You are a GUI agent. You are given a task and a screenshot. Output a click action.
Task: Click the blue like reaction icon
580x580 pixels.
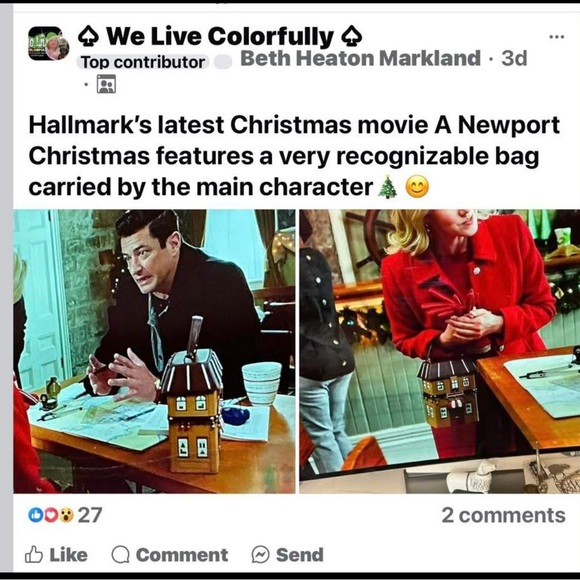pos(36,515)
